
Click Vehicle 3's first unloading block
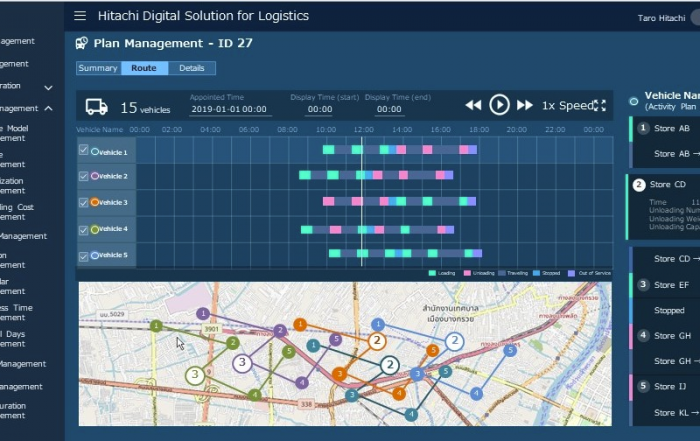click(329, 202)
